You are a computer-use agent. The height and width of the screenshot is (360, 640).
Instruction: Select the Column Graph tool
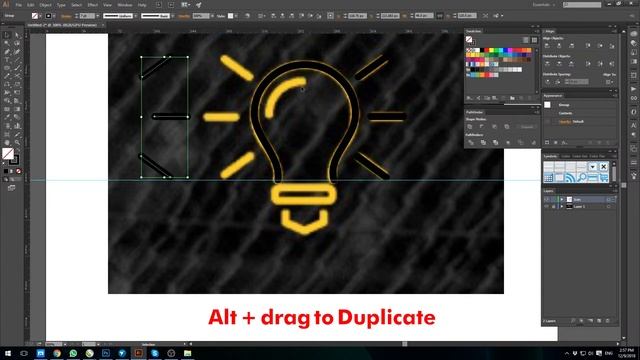pyautogui.click(x=17, y=125)
